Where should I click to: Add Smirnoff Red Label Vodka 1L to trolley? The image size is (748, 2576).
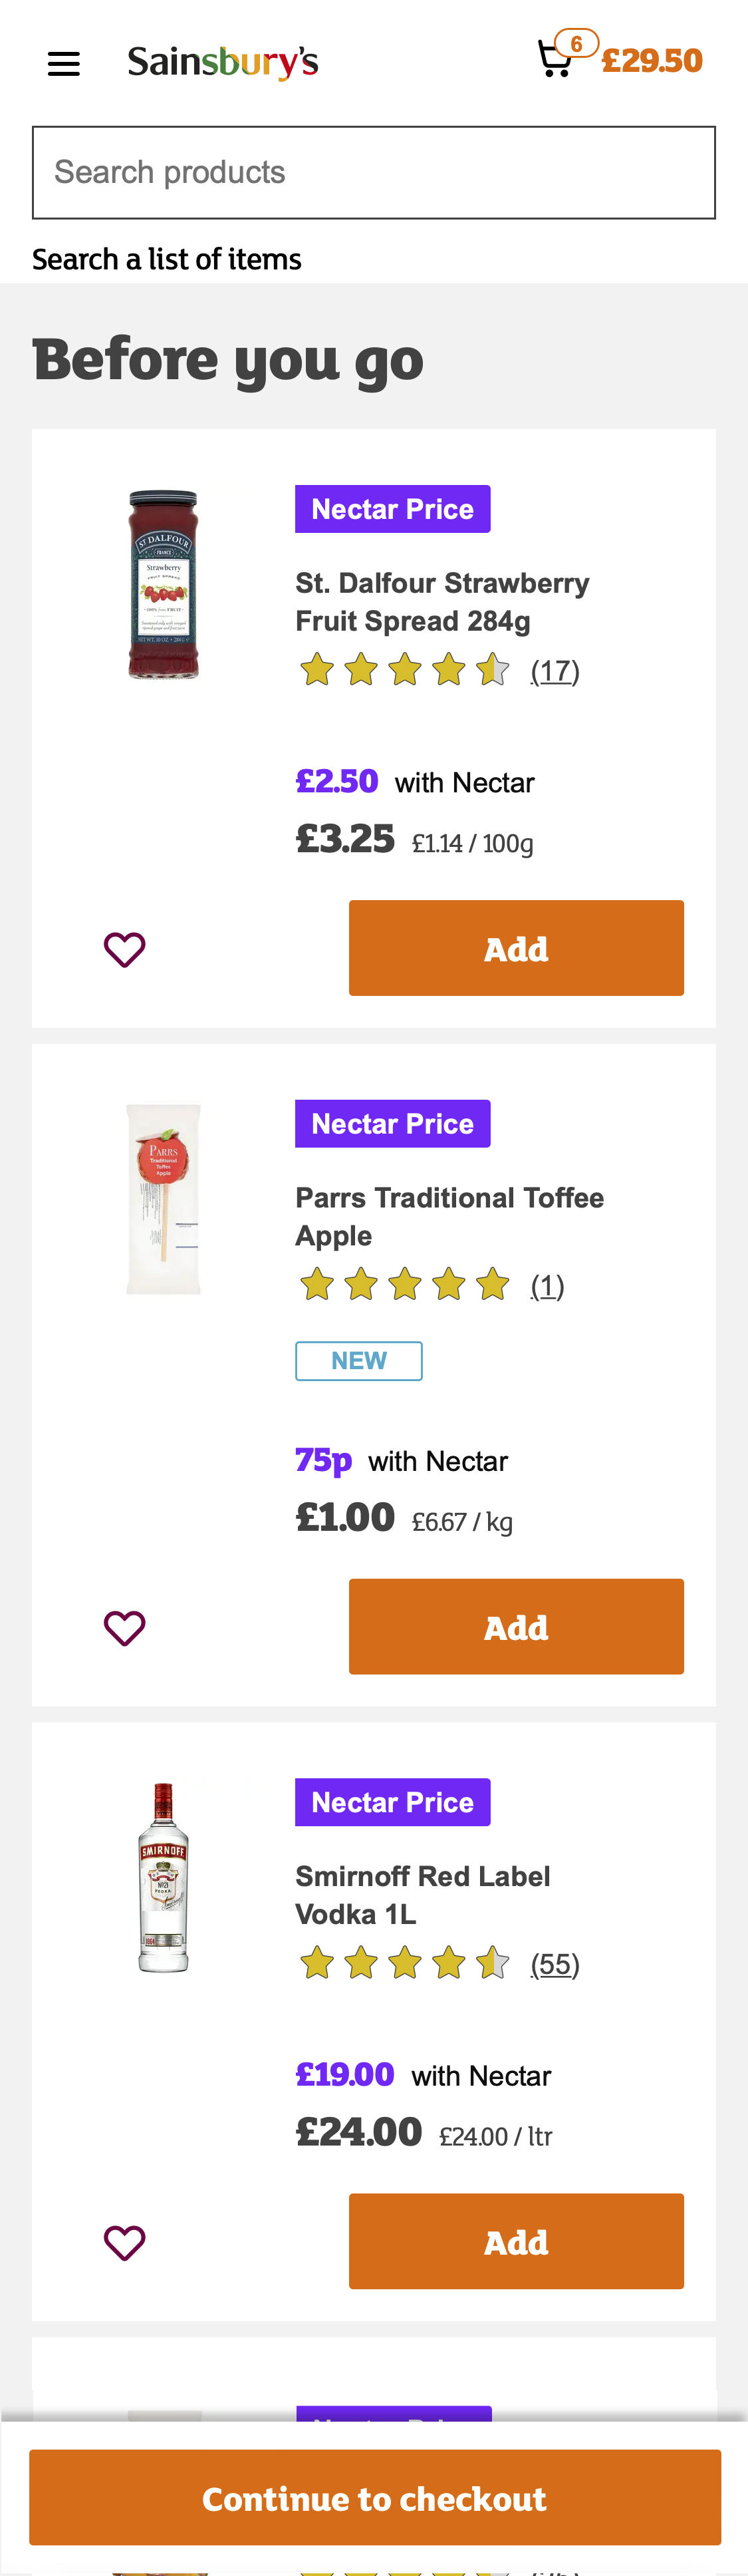pyautogui.click(x=516, y=2242)
